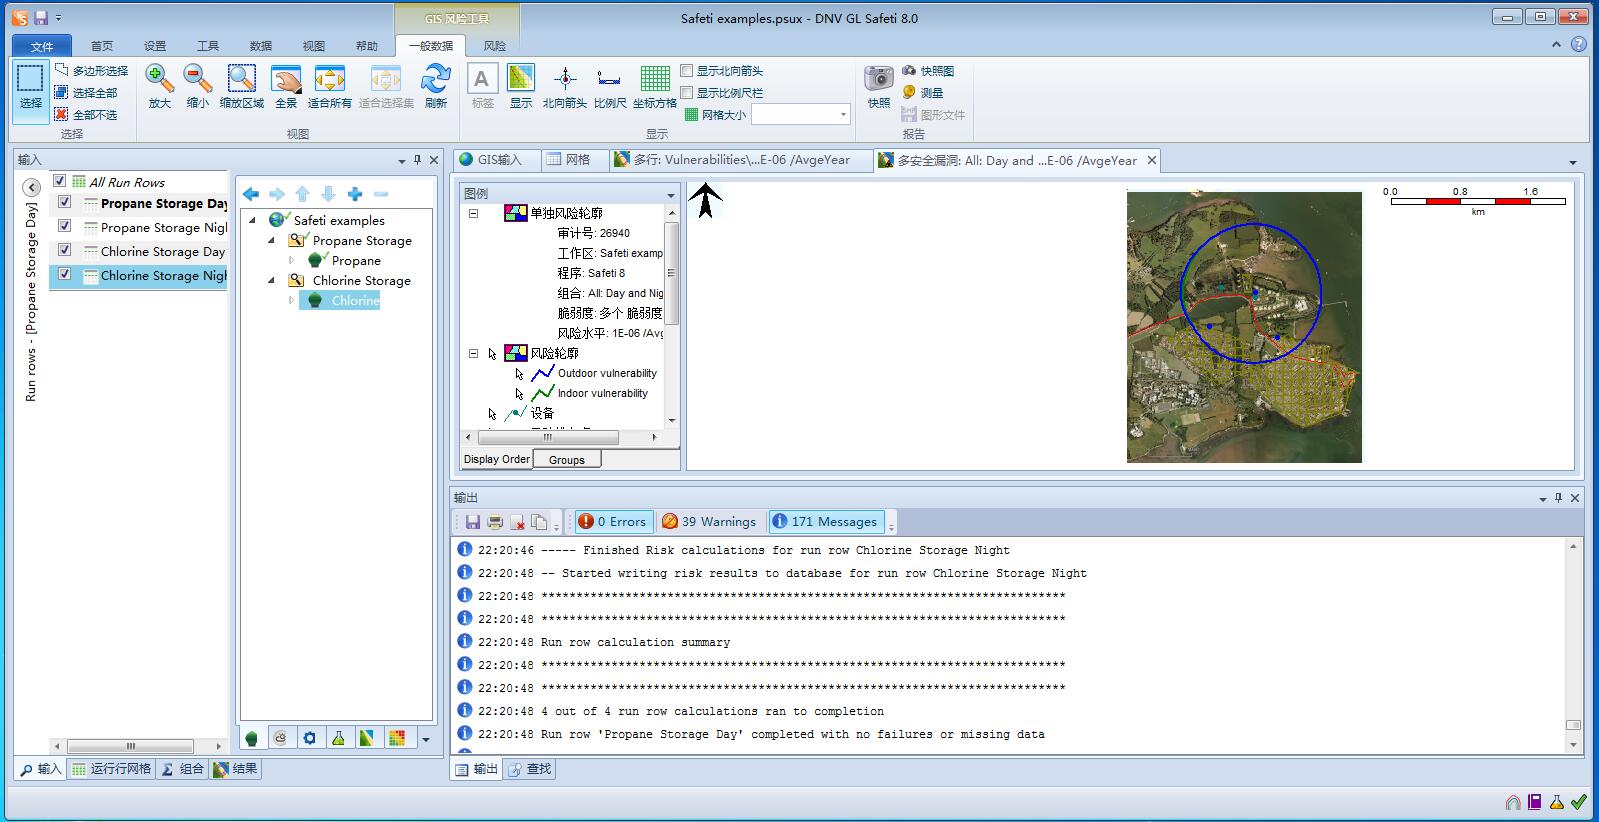Click the 比例尺 scale bar icon
1599x822 pixels.
609,79
